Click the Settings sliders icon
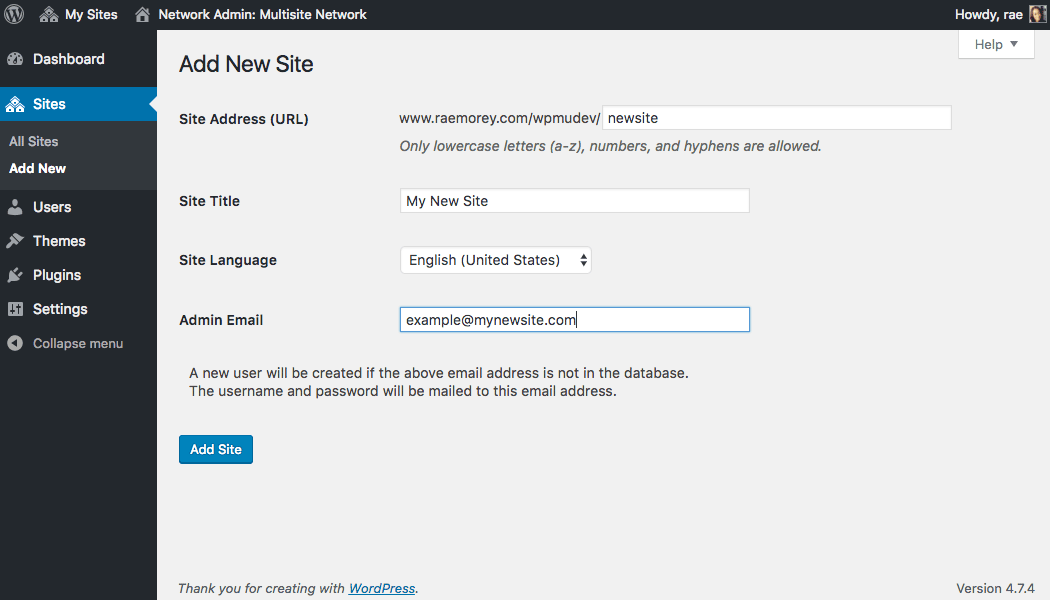Viewport: 1050px width, 600px height. (x=15, y=309)
